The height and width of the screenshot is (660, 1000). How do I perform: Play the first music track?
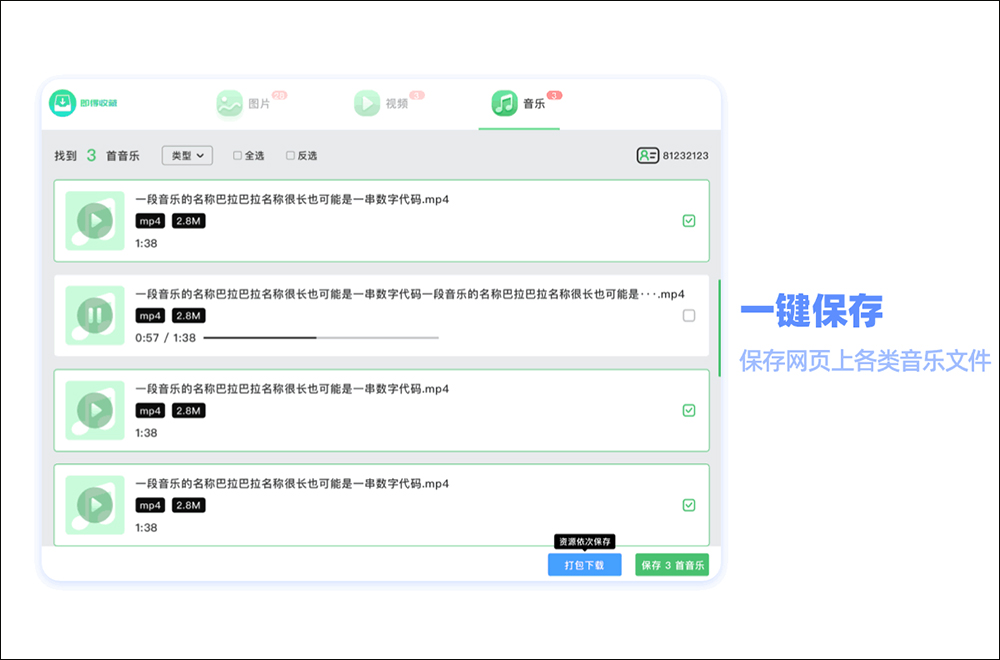tap(95, 221)
